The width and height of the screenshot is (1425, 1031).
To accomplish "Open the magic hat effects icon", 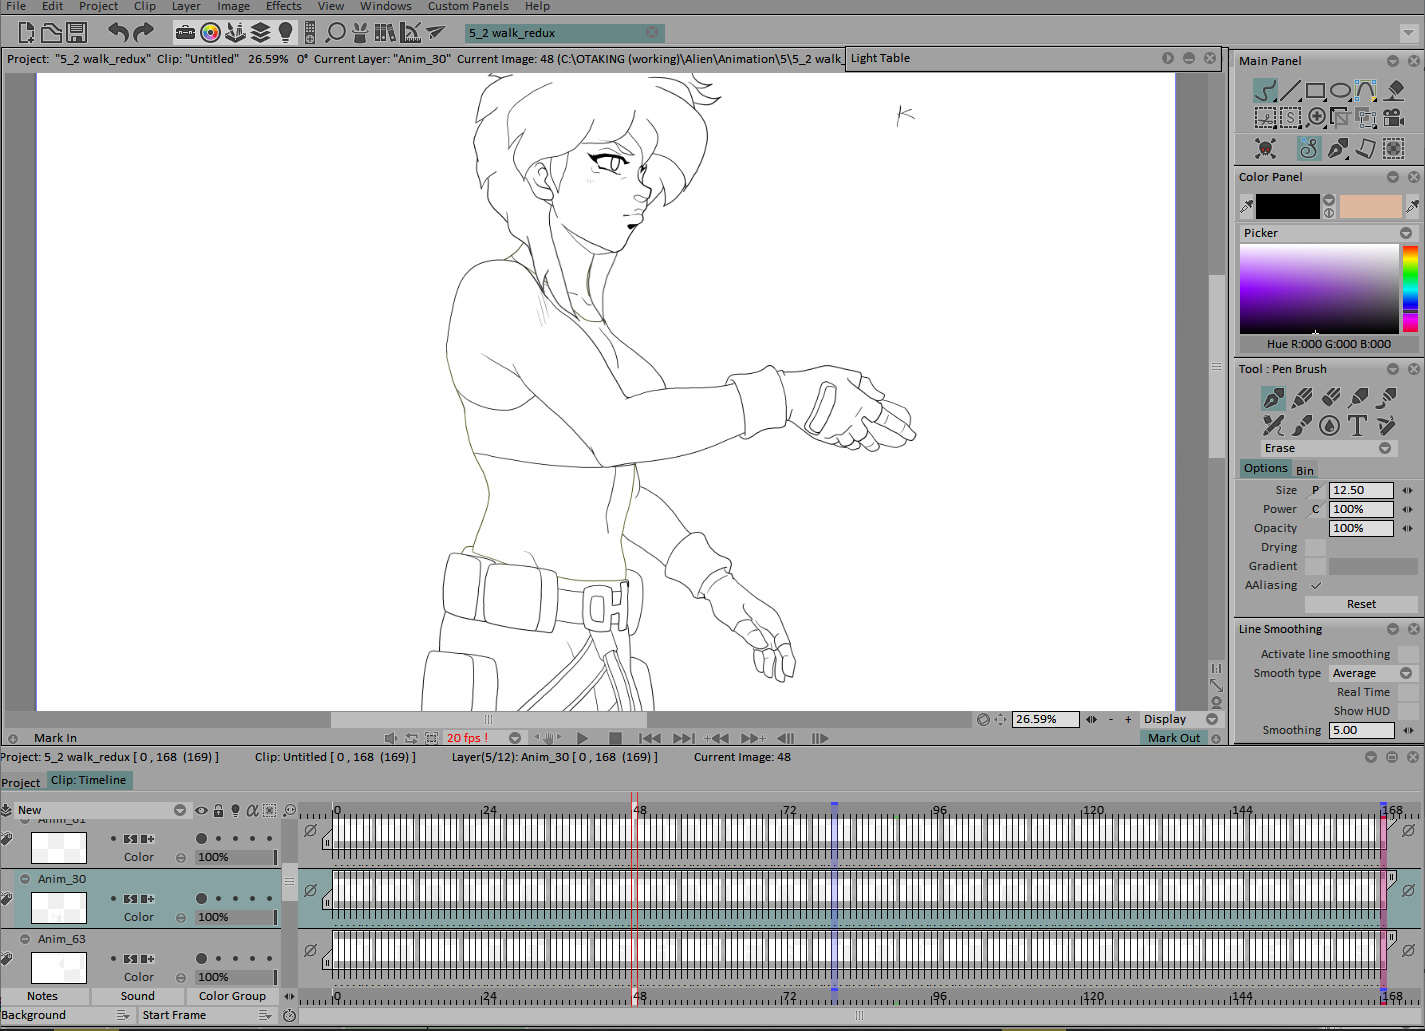I will point(360,33).
